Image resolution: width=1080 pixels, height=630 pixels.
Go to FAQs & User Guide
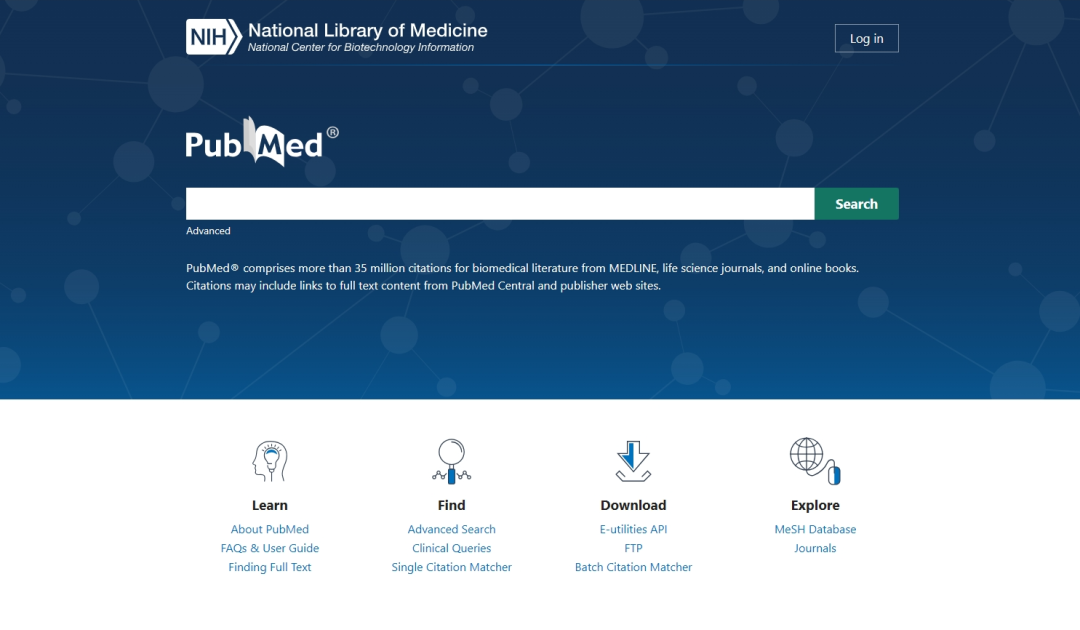click(269, 548)
